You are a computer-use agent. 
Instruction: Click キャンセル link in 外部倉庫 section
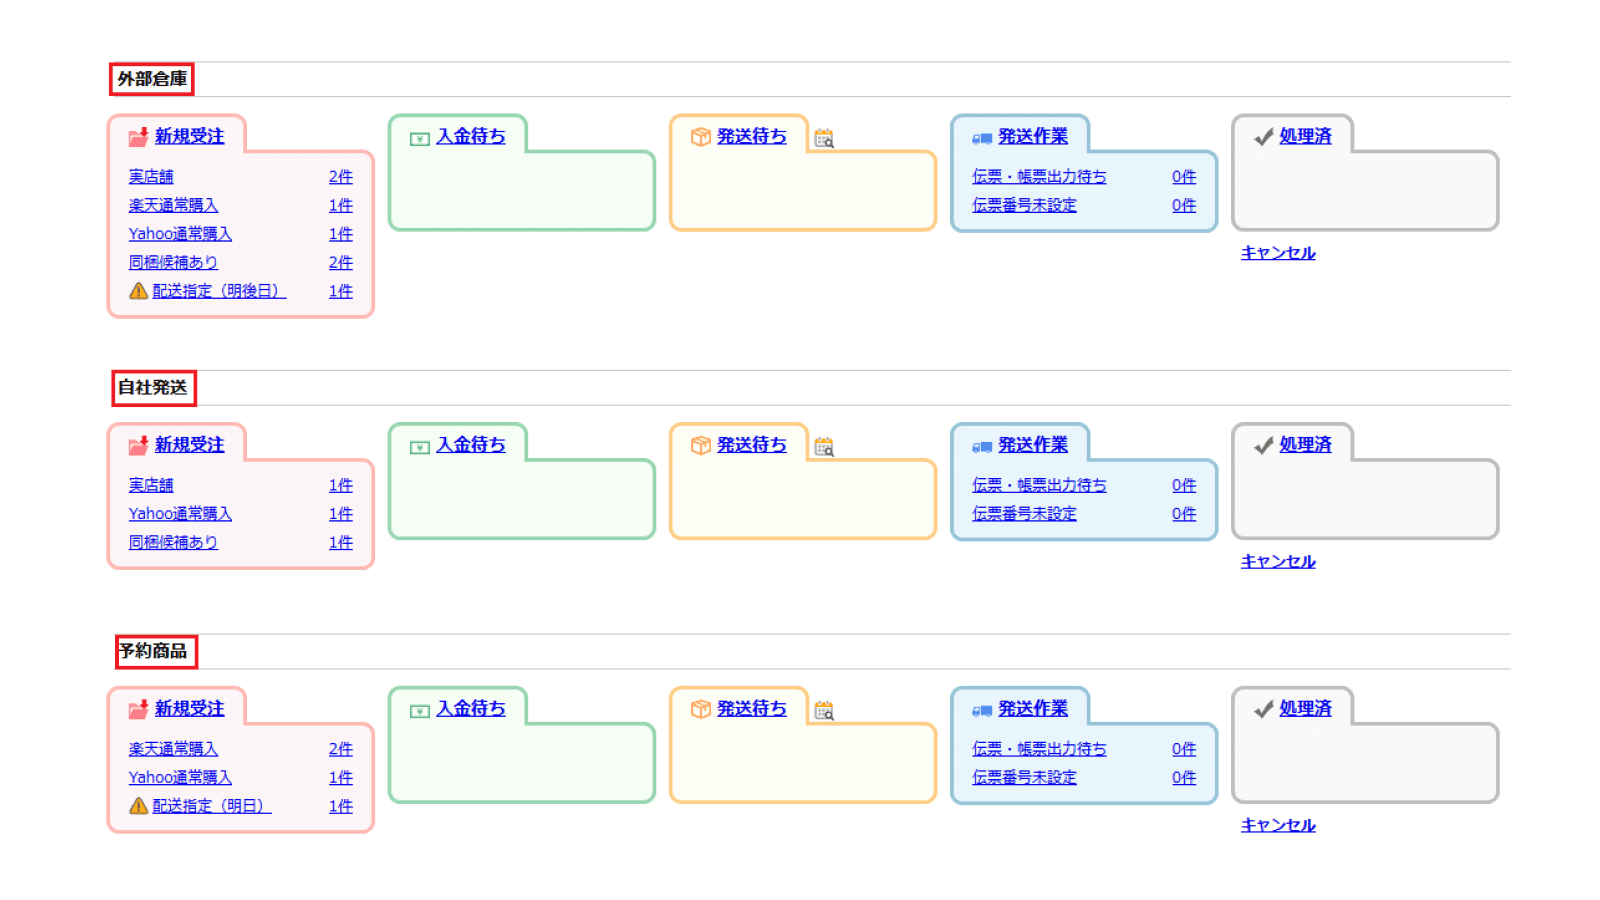coord(1278,253)
